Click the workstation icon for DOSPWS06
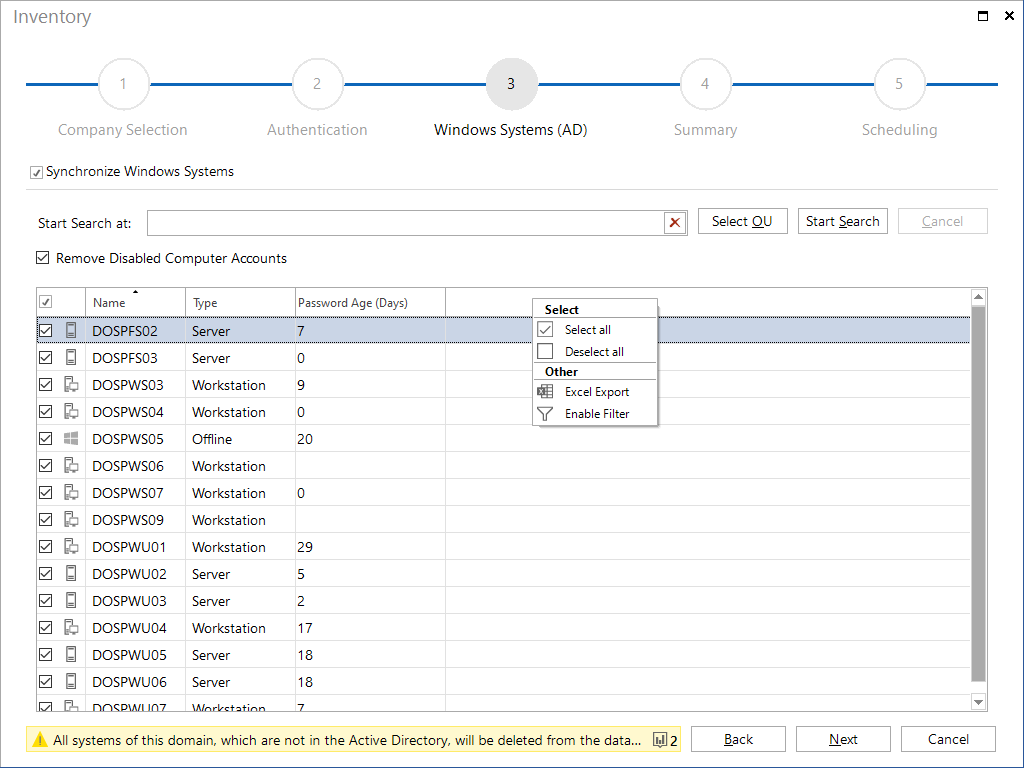 [71, 466]
